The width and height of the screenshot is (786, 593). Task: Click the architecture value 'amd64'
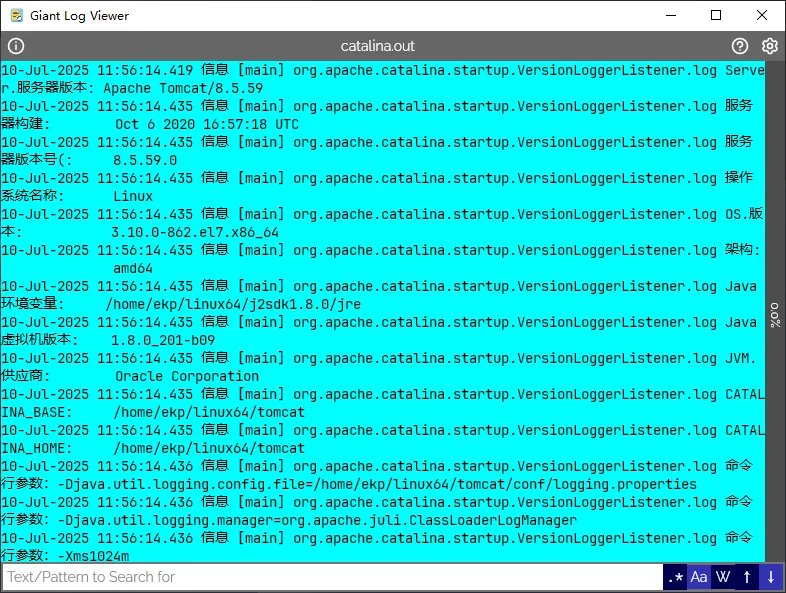click(x=133, y=269)
